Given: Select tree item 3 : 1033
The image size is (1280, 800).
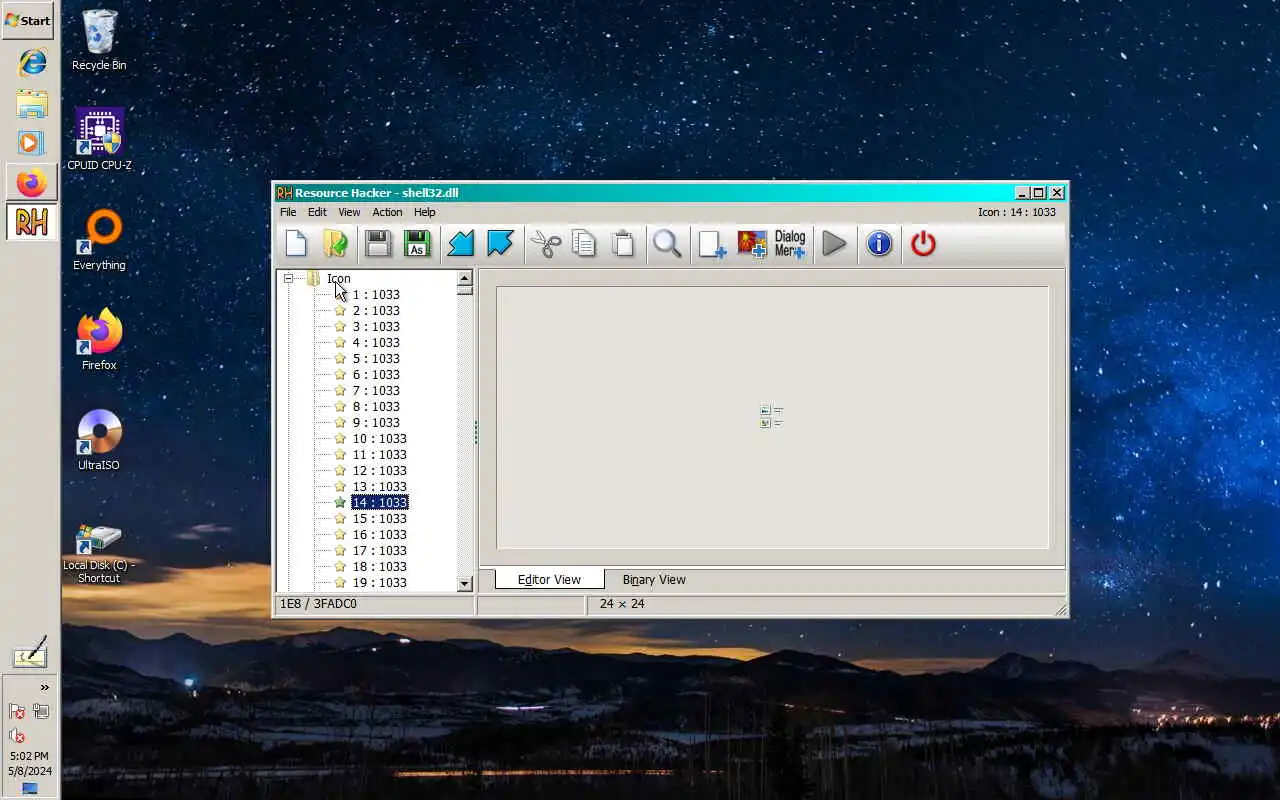Looking at the screenshot, I should 375,327.
